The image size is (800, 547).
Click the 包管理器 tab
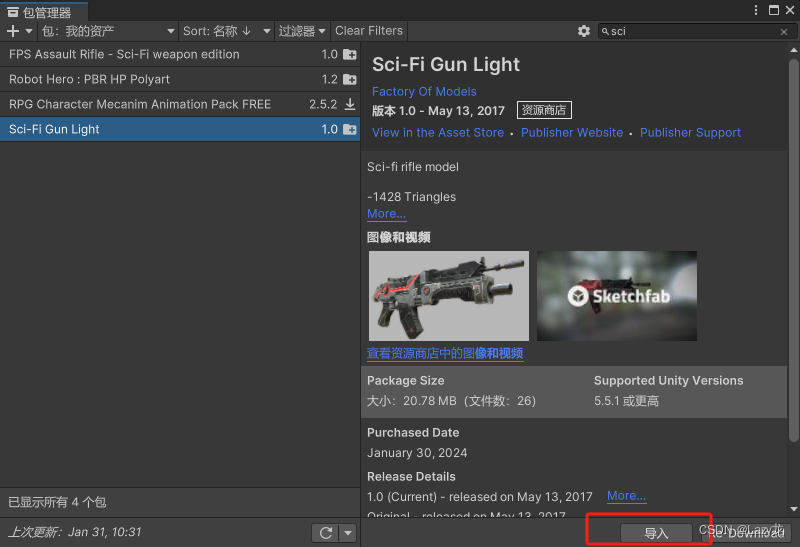pos(45,12)
